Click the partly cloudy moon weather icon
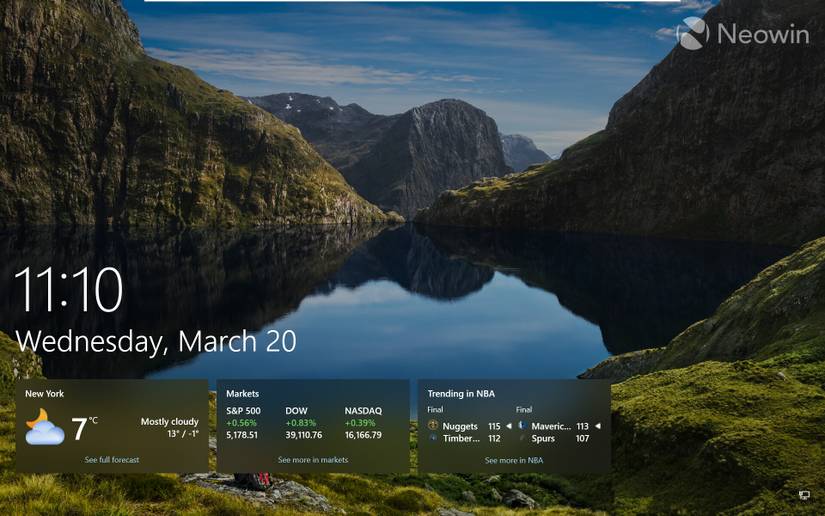The height and width of the screenshot is (516, 825). [x=45, y=428]
